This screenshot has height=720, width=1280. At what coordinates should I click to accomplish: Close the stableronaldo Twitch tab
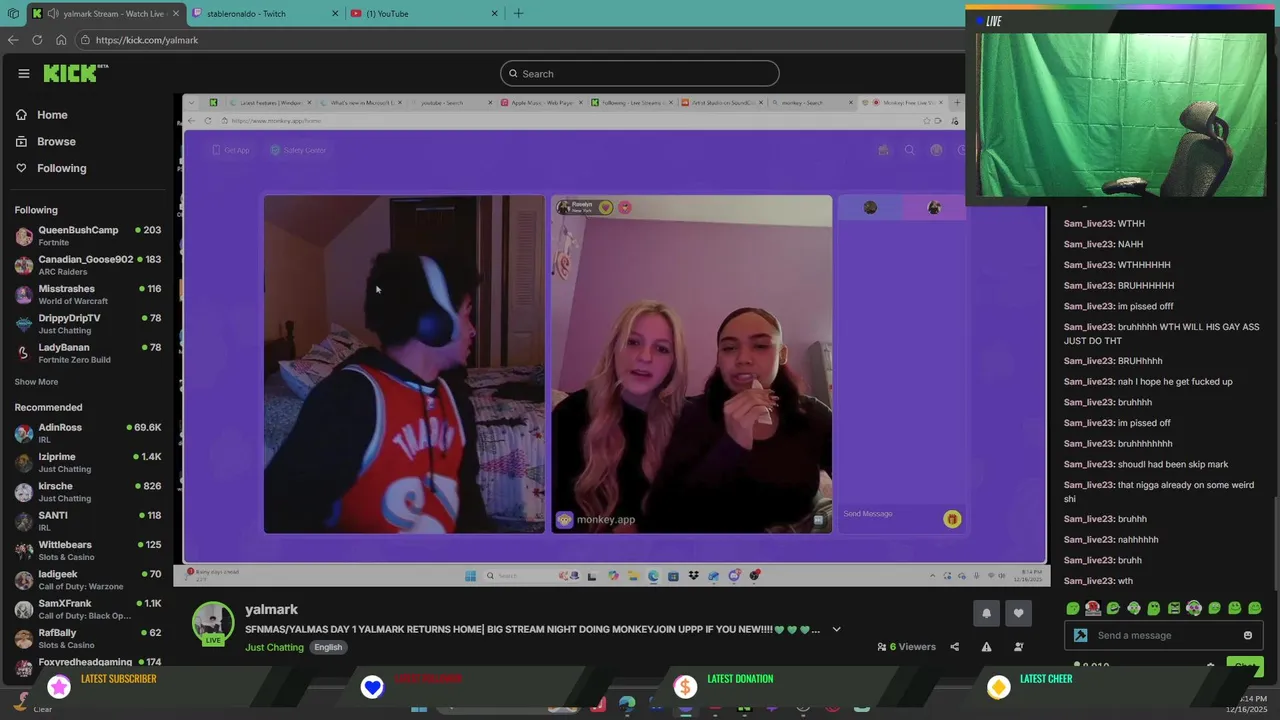(335, 13)
